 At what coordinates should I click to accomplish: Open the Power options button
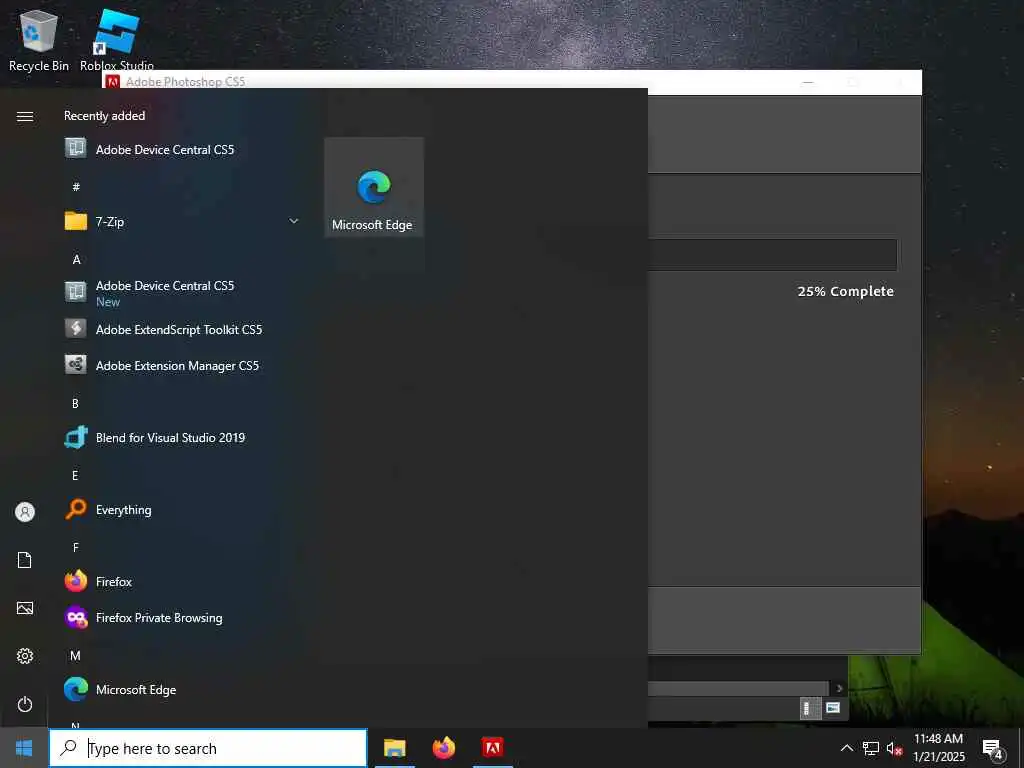pyautogui.click(x=25, y=704)
